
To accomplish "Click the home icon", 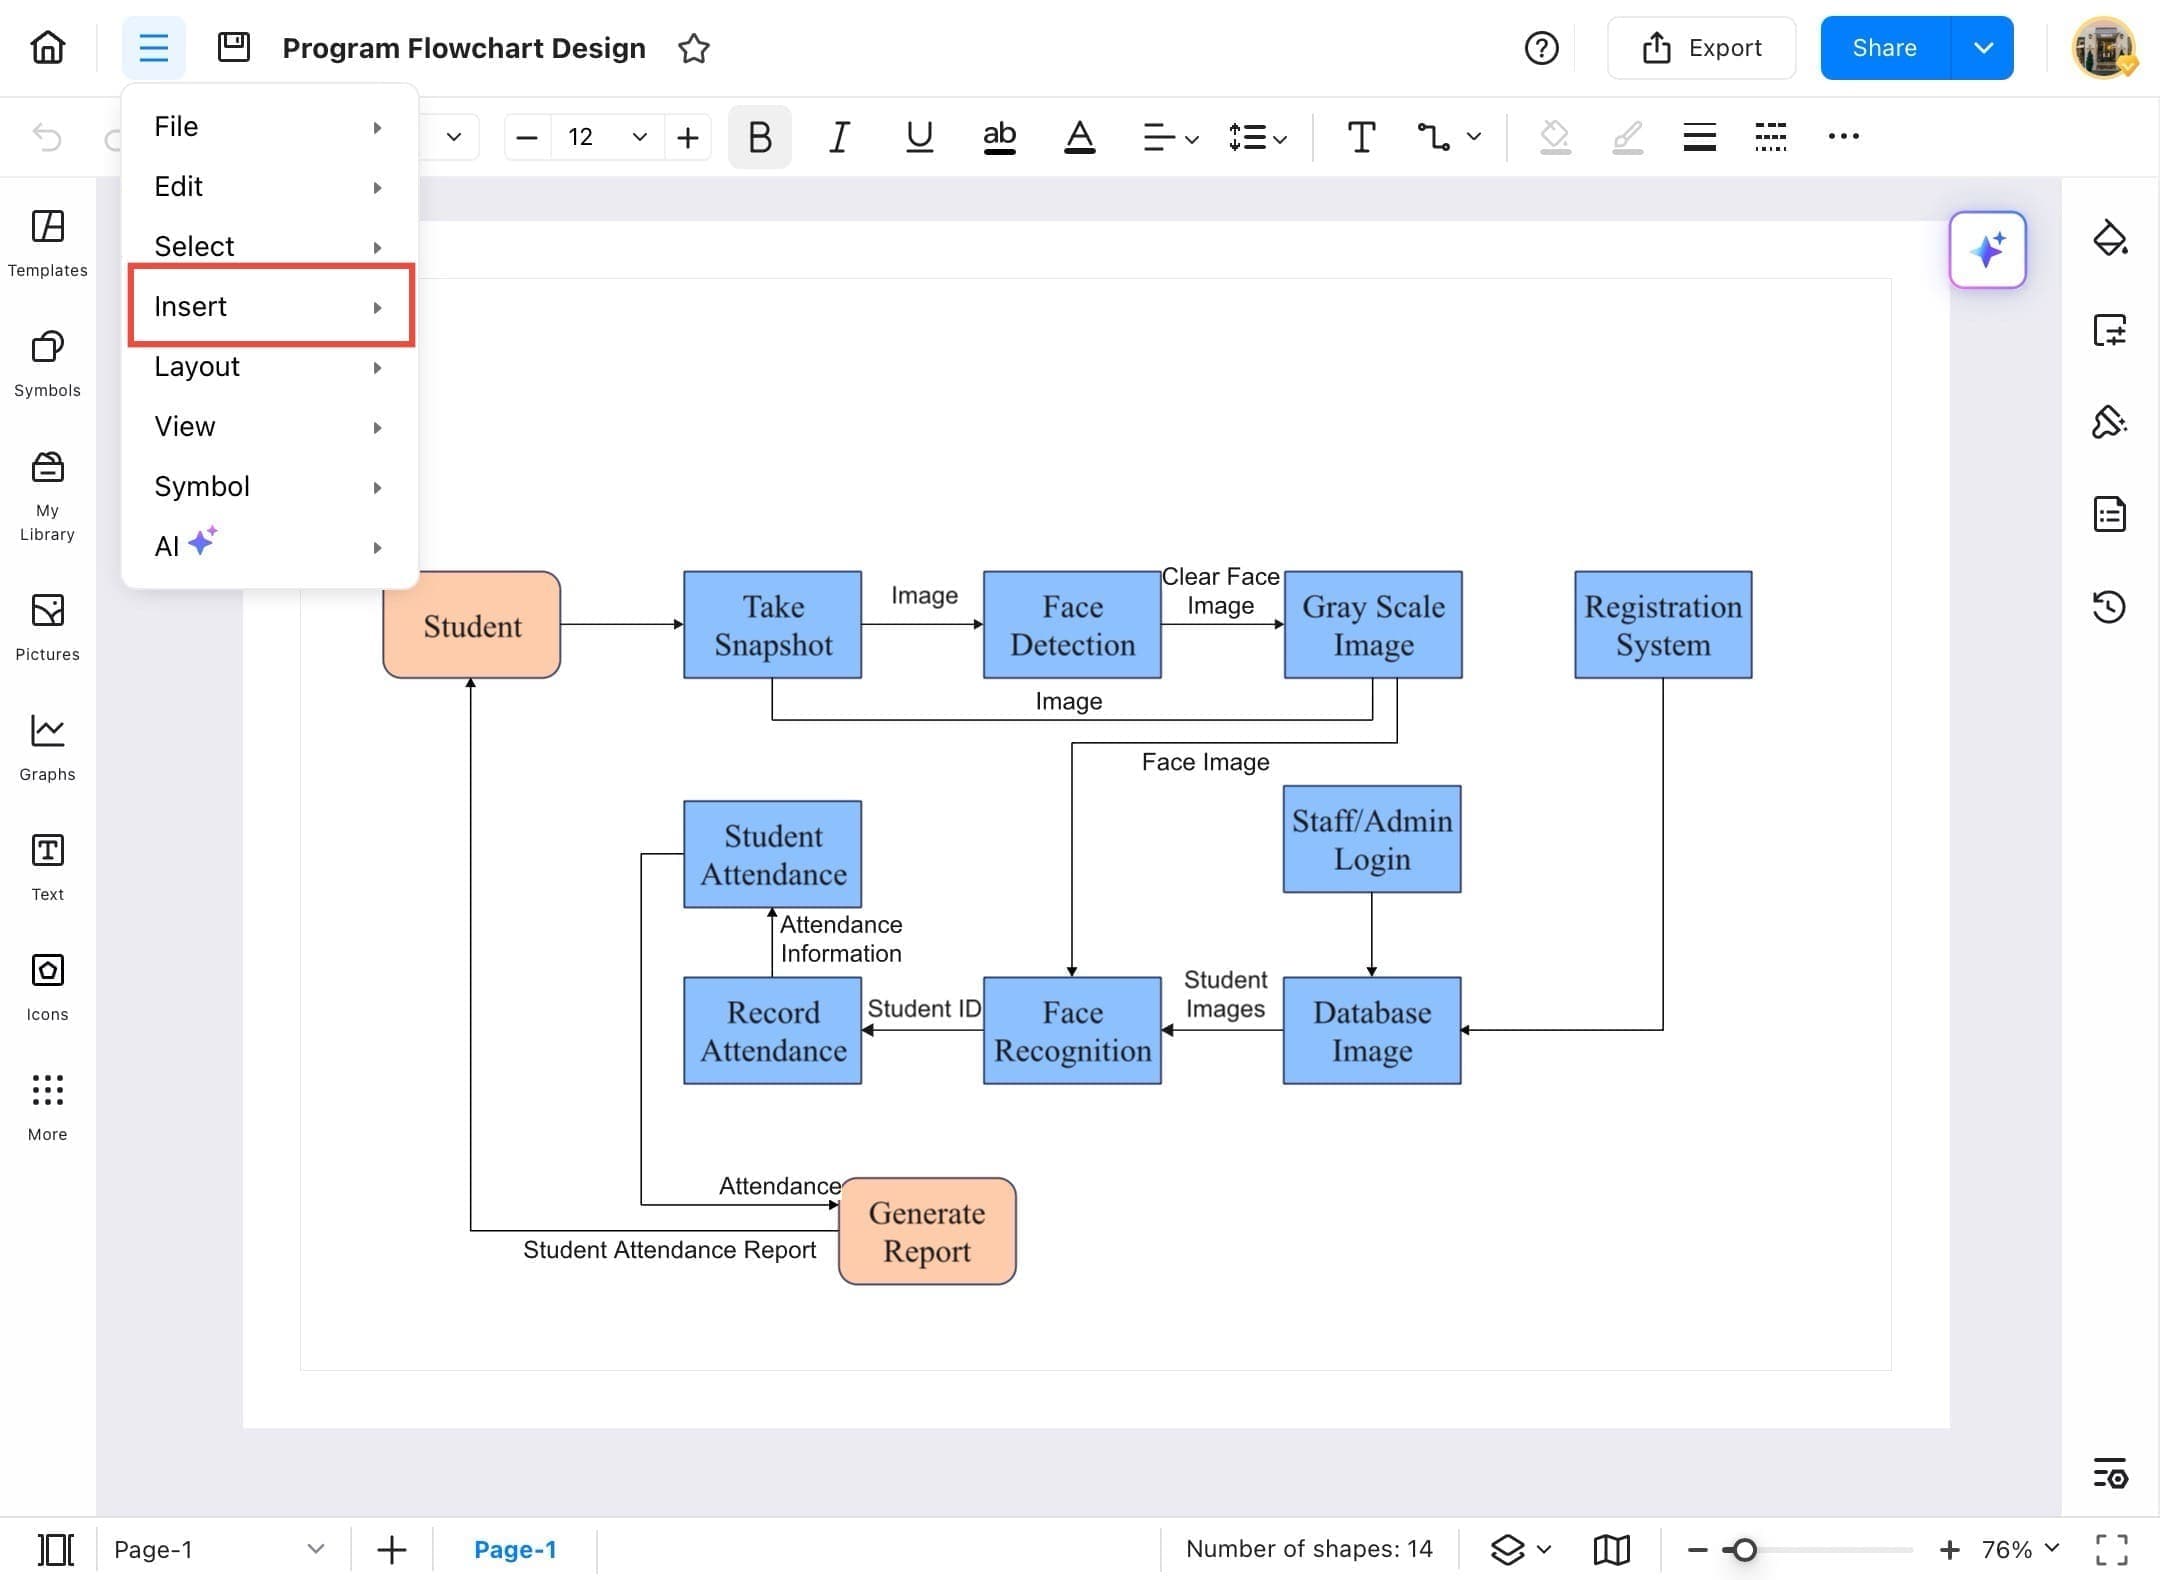I will pos(48,47).
